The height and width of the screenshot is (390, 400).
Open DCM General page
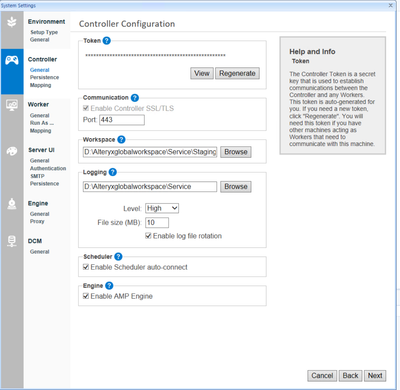click(x=39, y=252)
